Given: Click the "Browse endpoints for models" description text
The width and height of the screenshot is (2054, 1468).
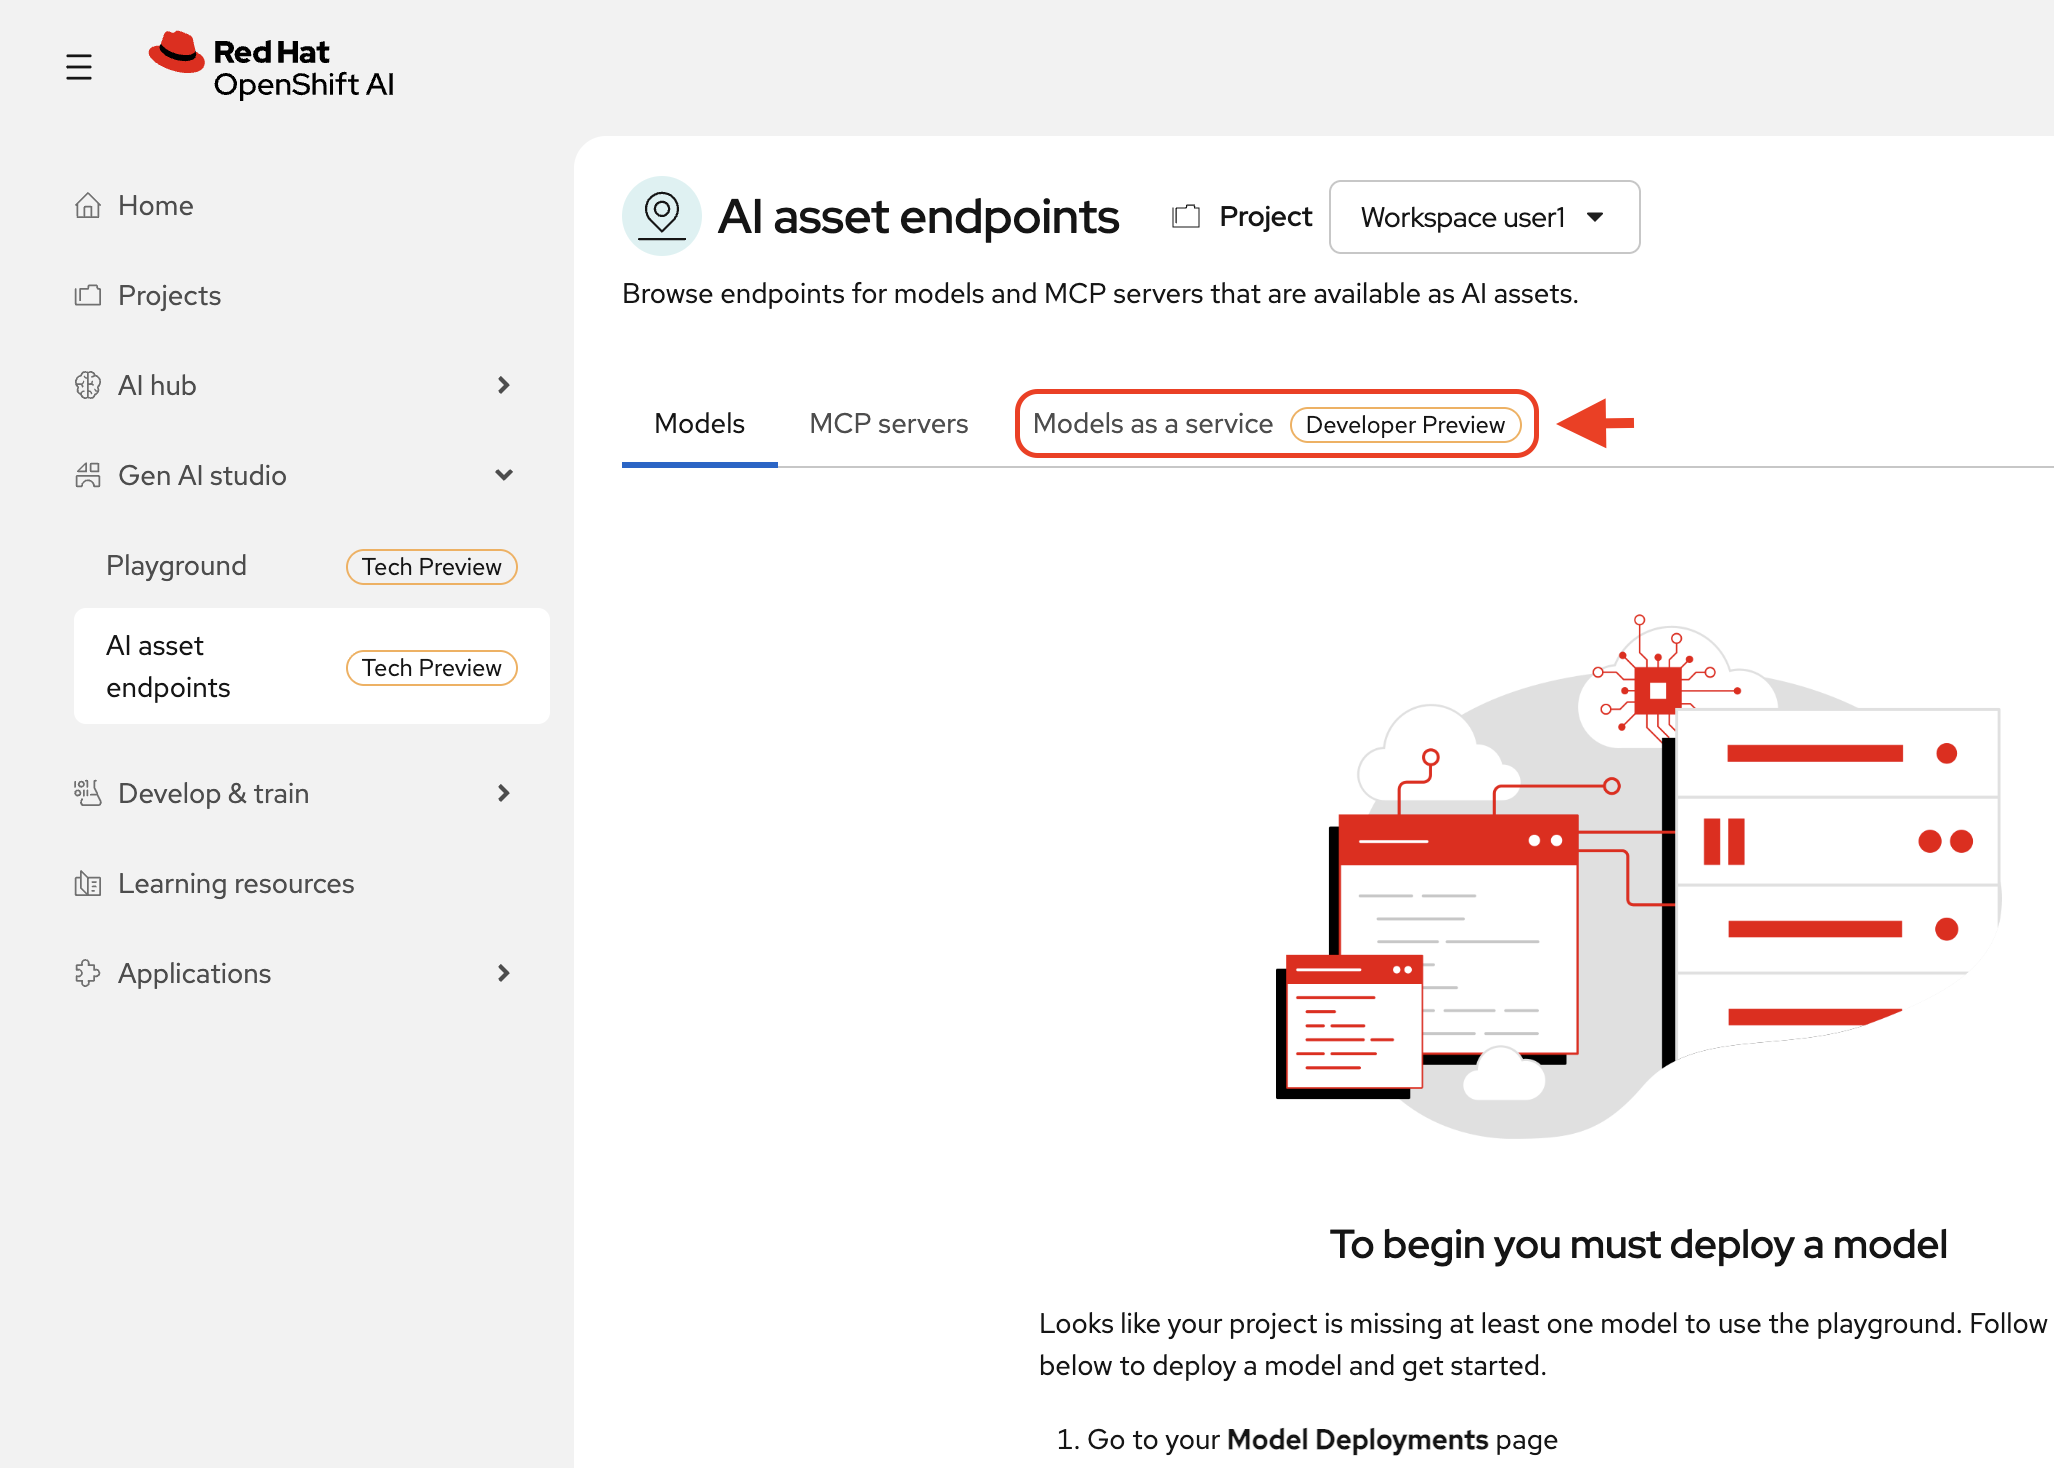Looking at the screenshot, I should [x=1100, y=294].
